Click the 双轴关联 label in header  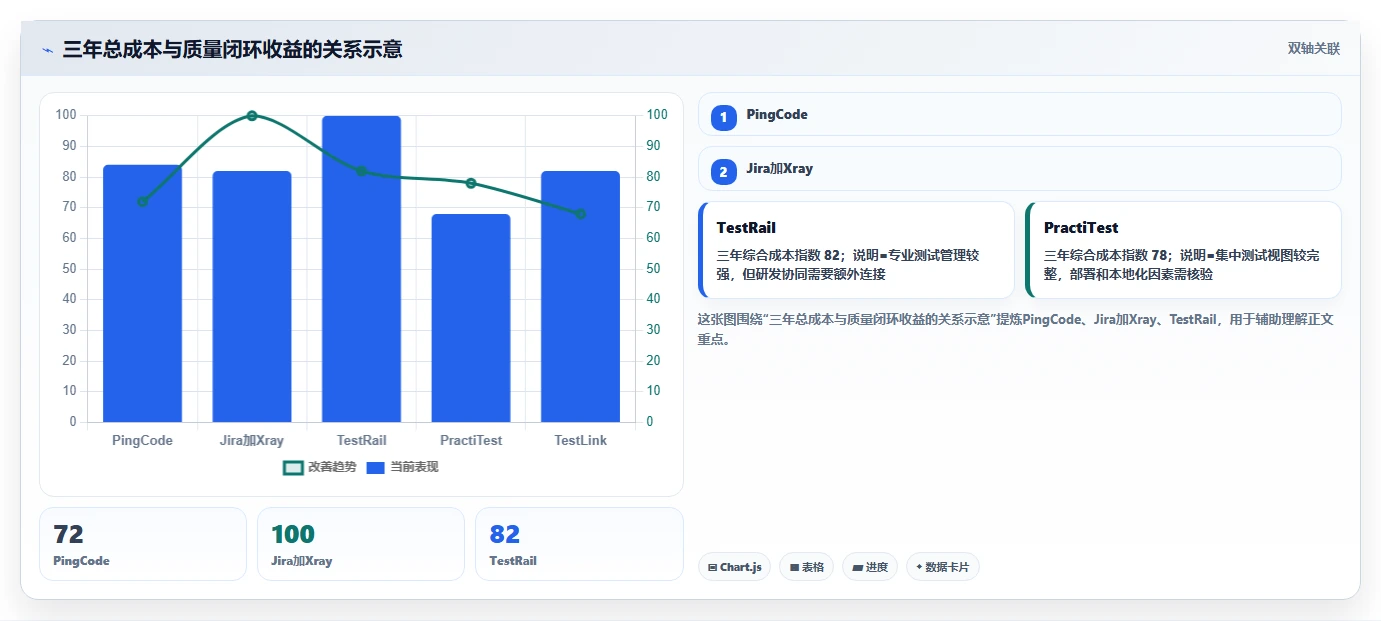1313,49
